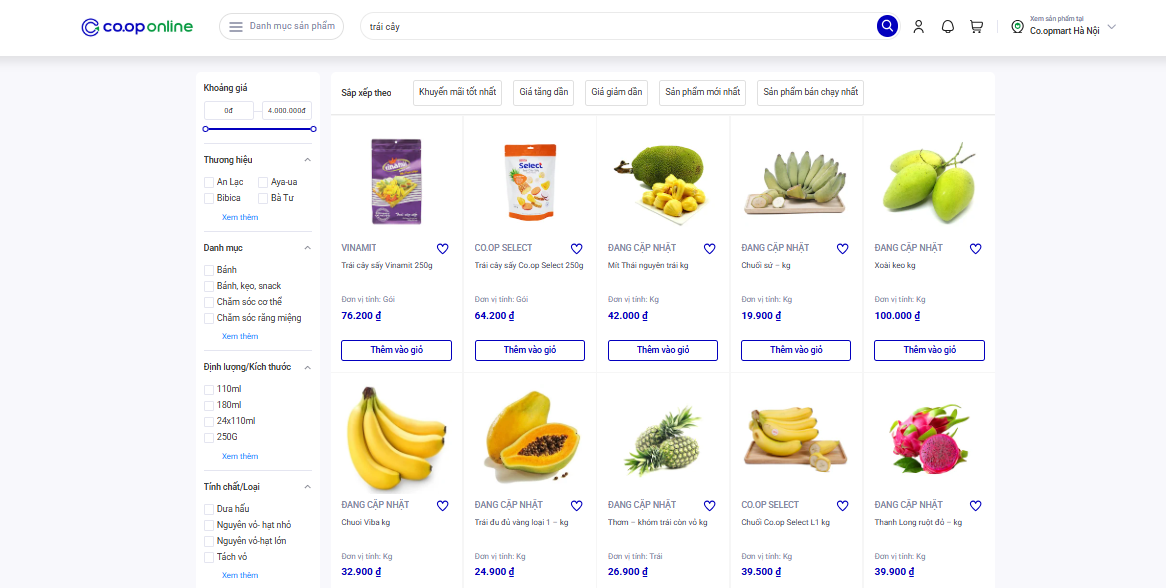
Task: Sort by Giá tăng dần
Action: pyautogui.click(x=543, y=92)
